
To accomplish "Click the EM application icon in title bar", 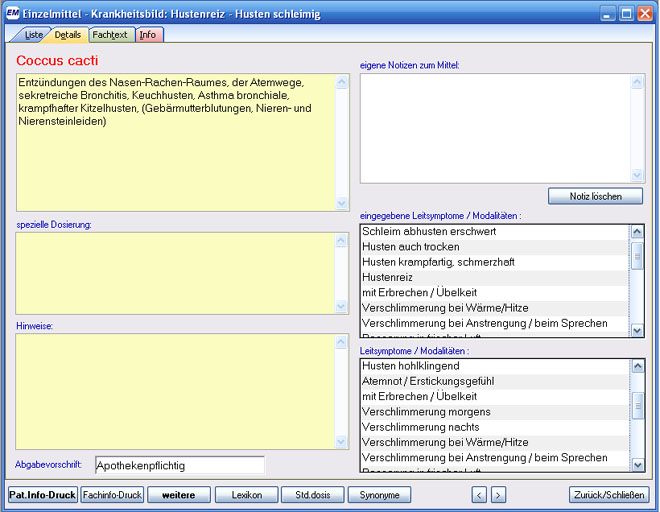I will click(13, 14).
